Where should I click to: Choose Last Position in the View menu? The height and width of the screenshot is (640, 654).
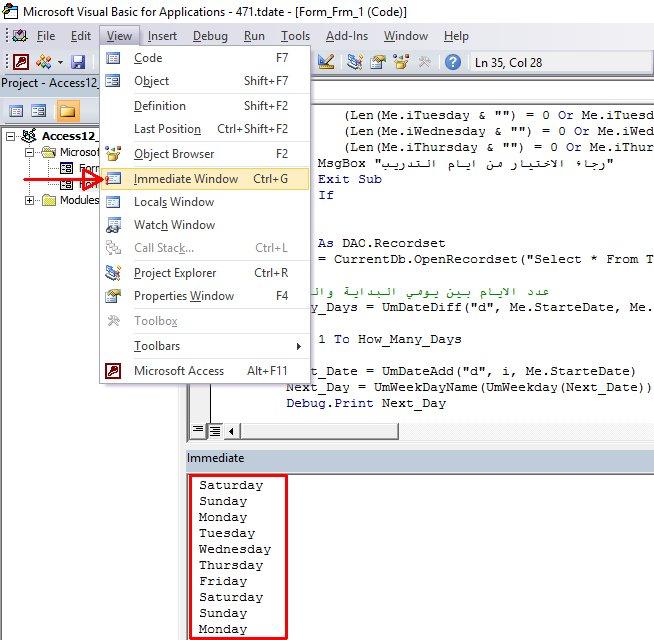(205, 129)
